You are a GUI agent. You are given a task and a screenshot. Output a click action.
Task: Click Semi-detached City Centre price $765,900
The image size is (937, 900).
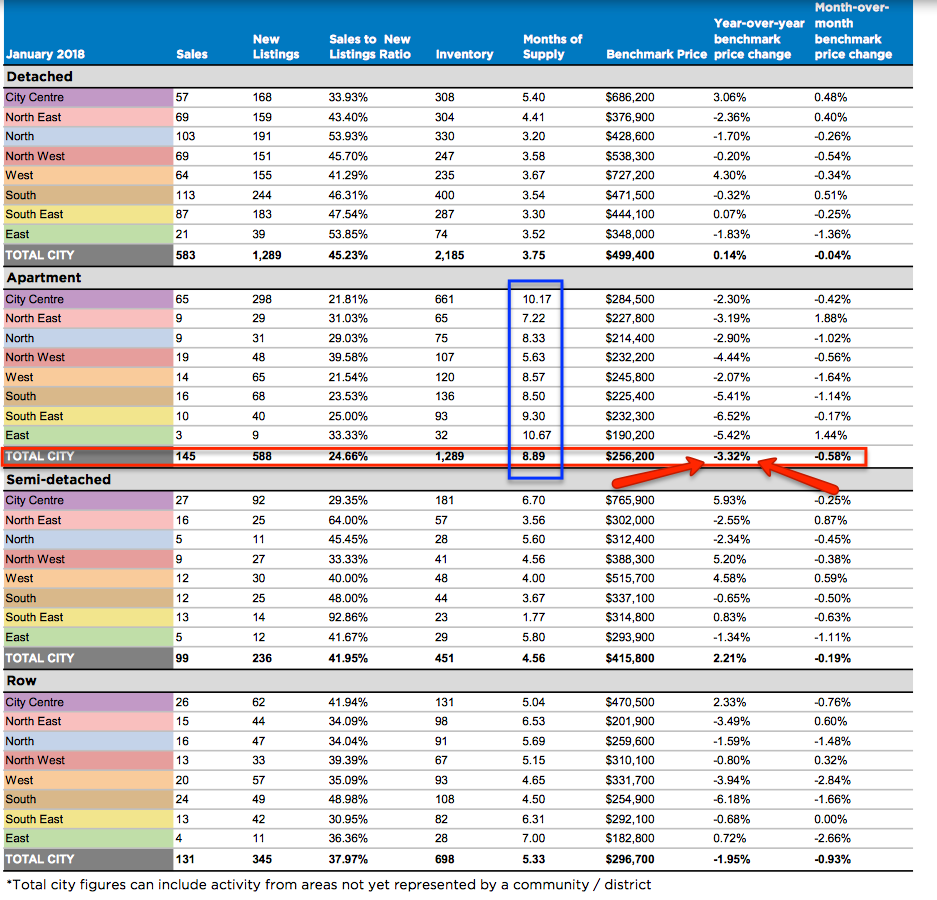(629, 500)
